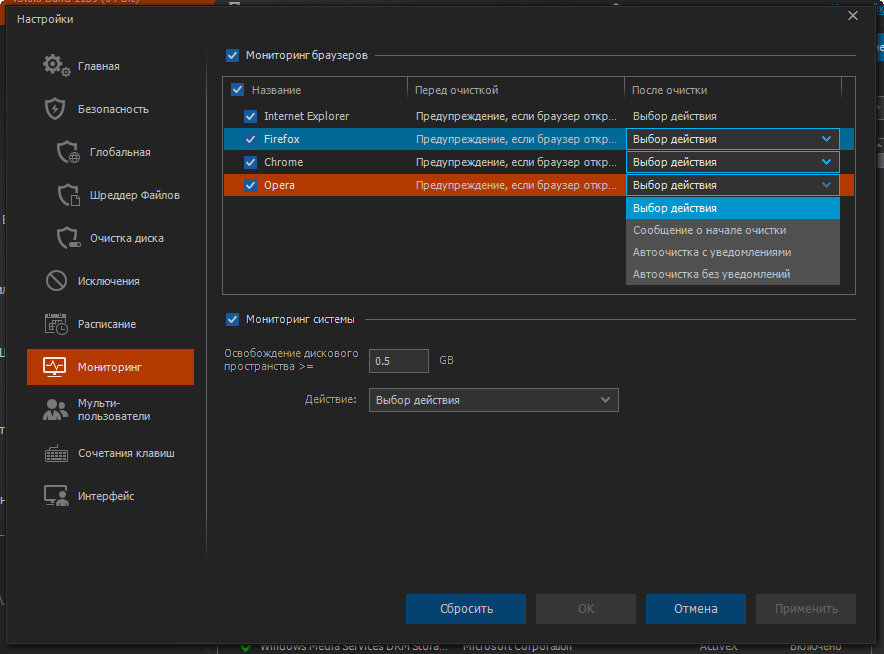Click the keyboard icon for Сочетания клавиш
The height and width of the screenshot is (654, 884).
pyautogui.click(x=56, y=453)
